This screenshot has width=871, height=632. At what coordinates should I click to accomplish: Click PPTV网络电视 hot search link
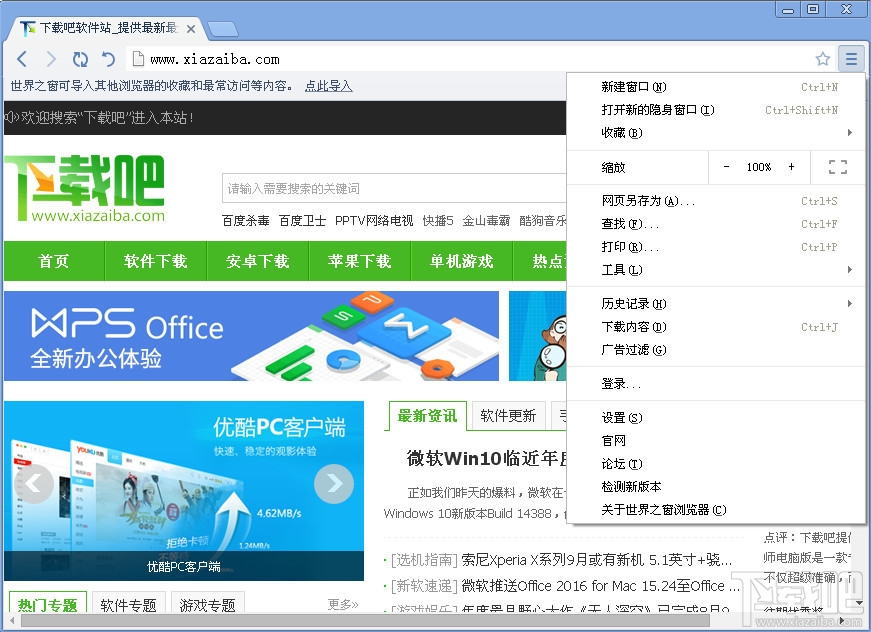[374, 221]
